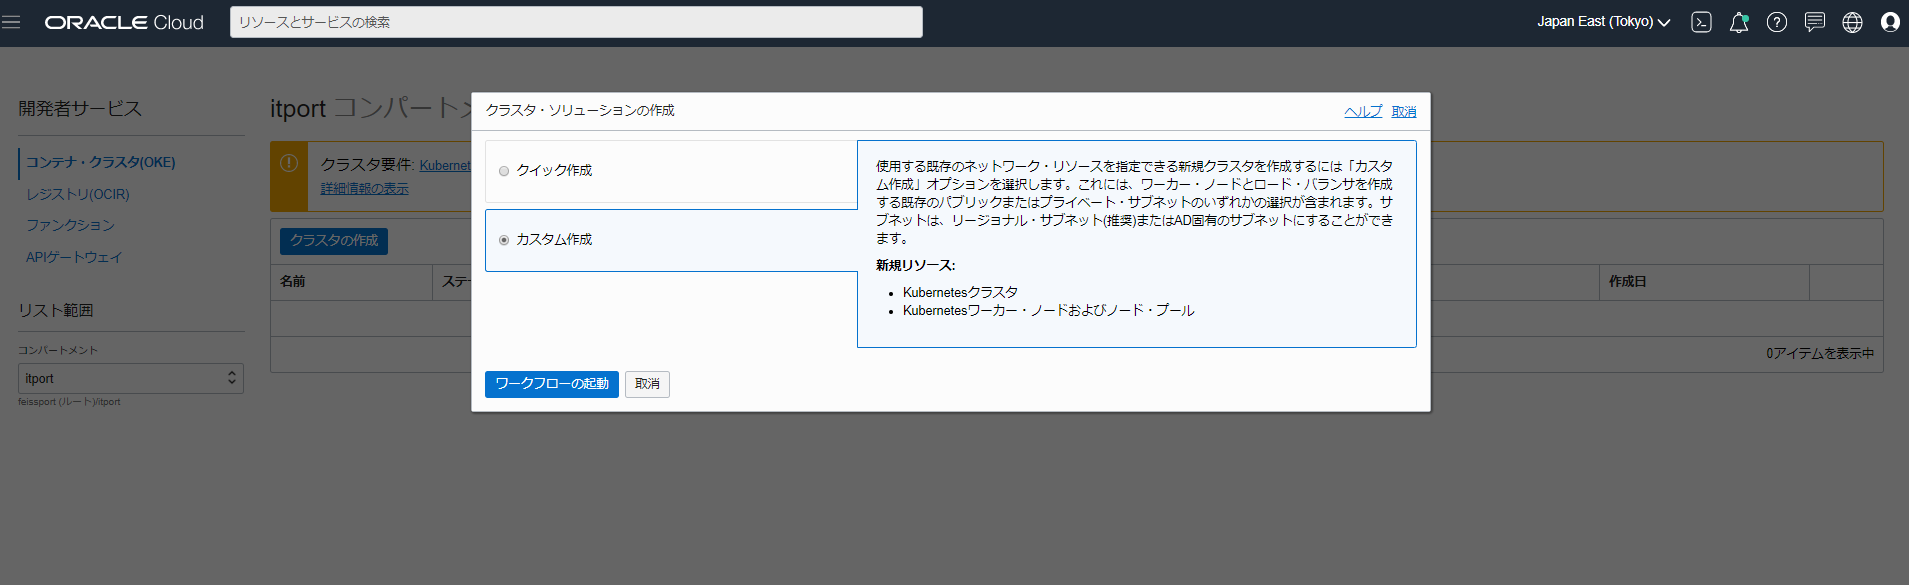Click the クラスタ・ソリューションの作成 dialog title

(x=580, y=110)
